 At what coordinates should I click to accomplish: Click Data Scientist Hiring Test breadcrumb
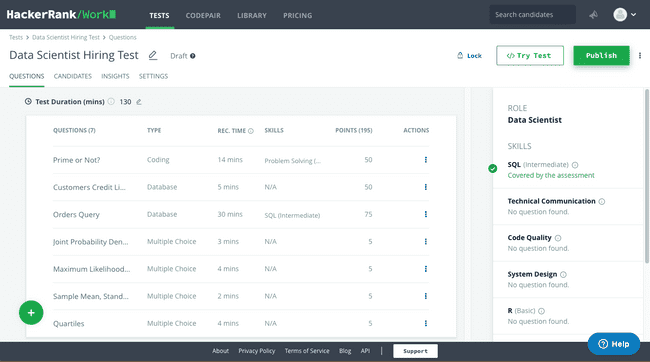(66, 37)
